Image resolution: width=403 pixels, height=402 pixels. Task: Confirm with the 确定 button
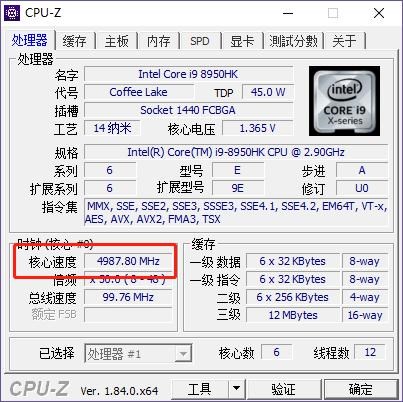[x=361, y=389]
